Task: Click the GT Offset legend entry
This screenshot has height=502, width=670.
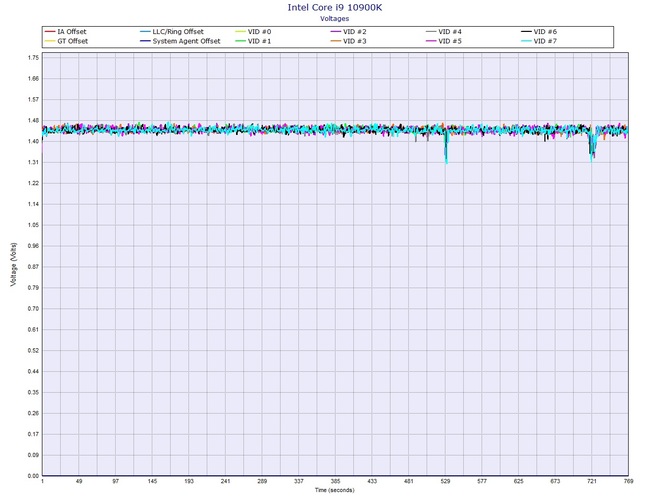Action: tap(66, 41)
